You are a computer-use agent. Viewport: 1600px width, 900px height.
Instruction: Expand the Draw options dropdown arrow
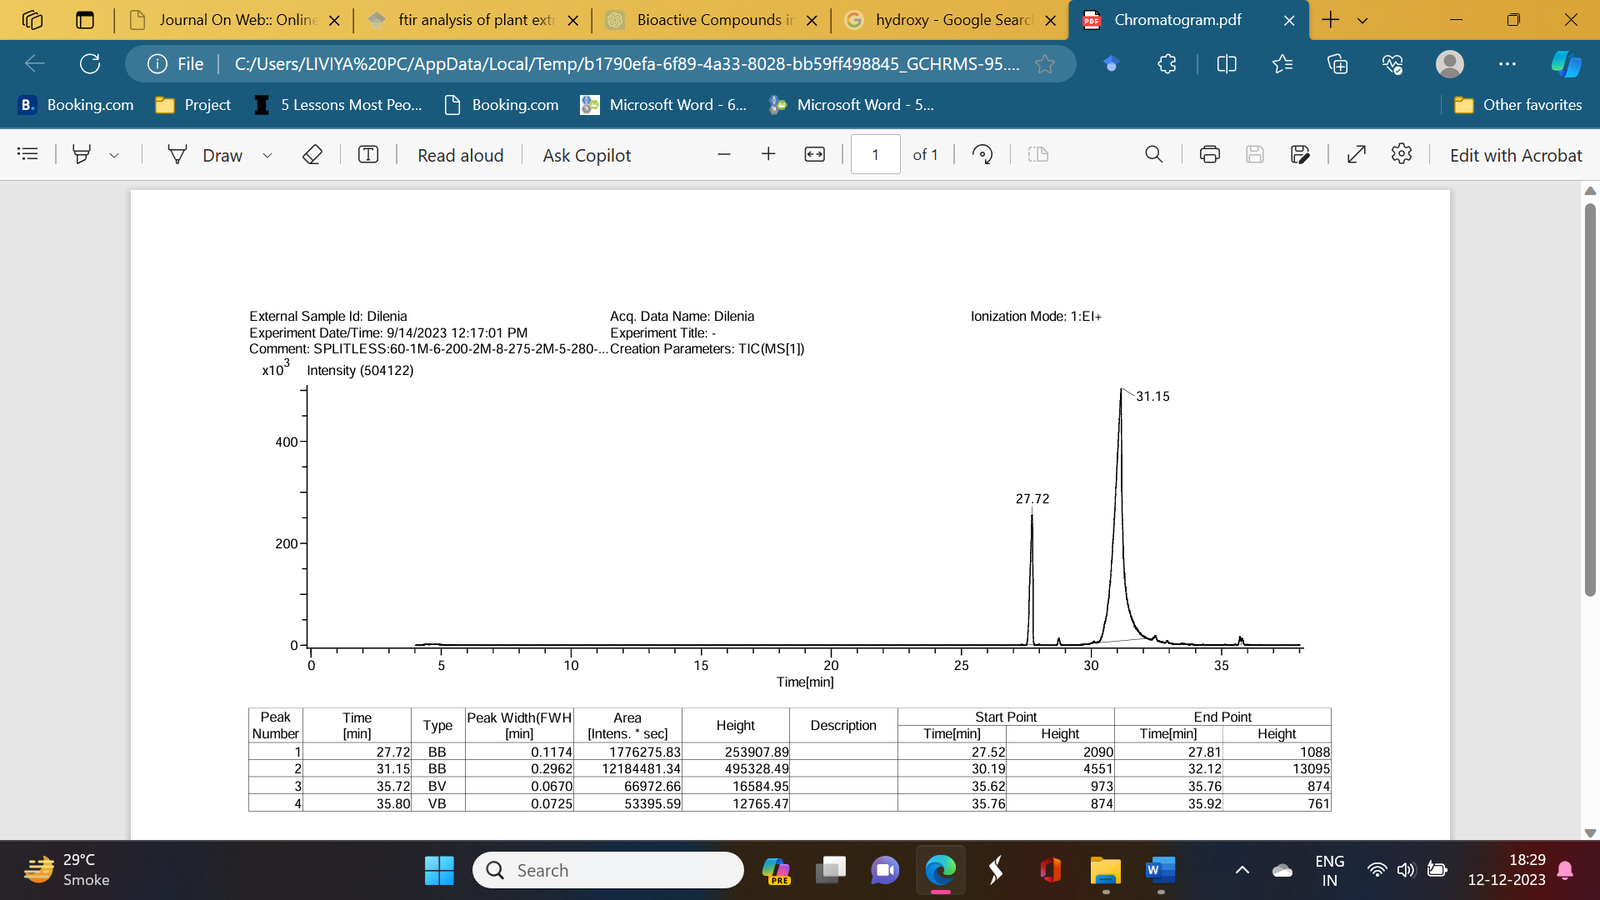click(x=267, y=155)
